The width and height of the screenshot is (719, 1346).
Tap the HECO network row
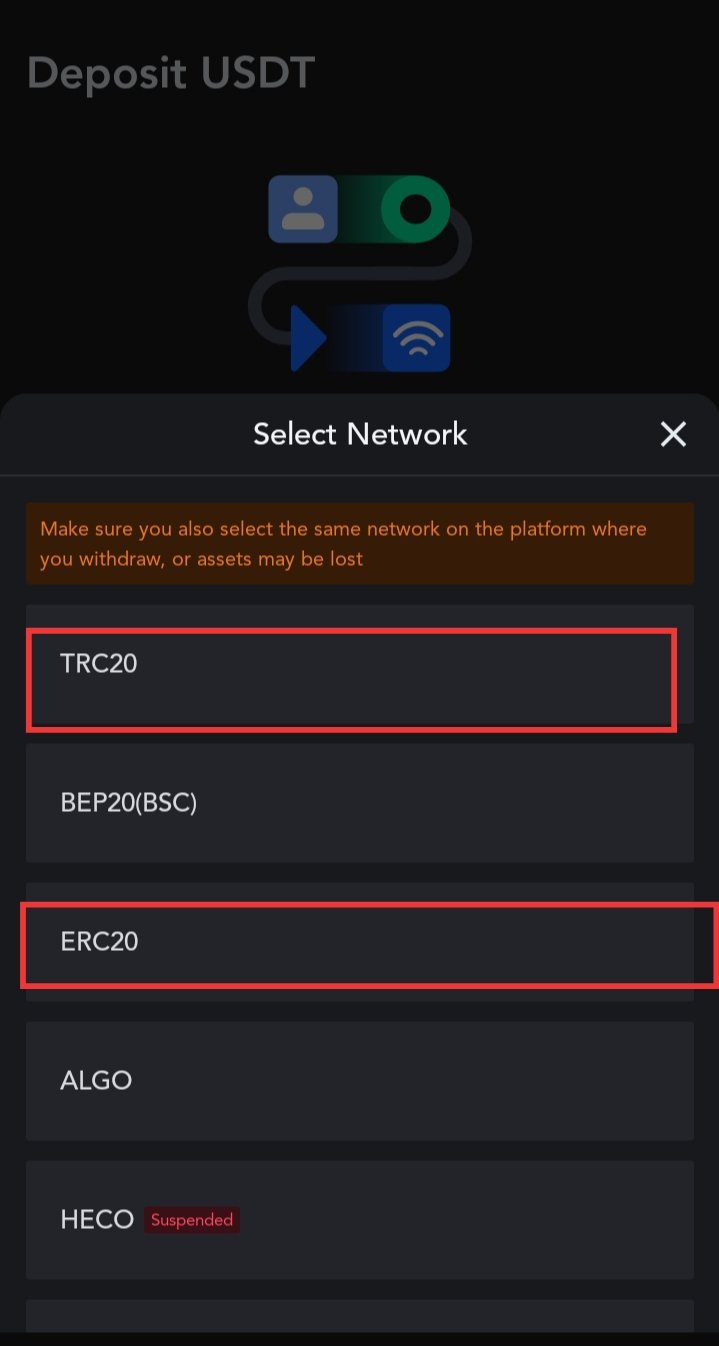360,1219
